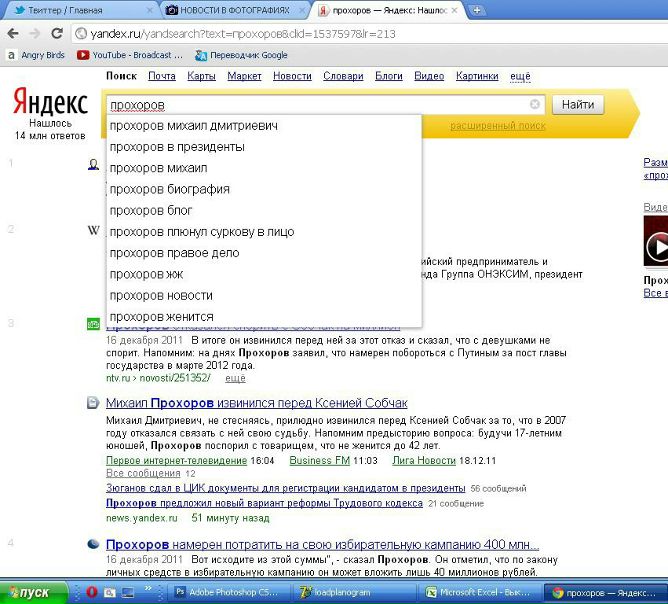Open the YouTube Broadcast bookmark
Image resolution: width=668 pixels, height=604 pixels.
[x=116, y=55]
